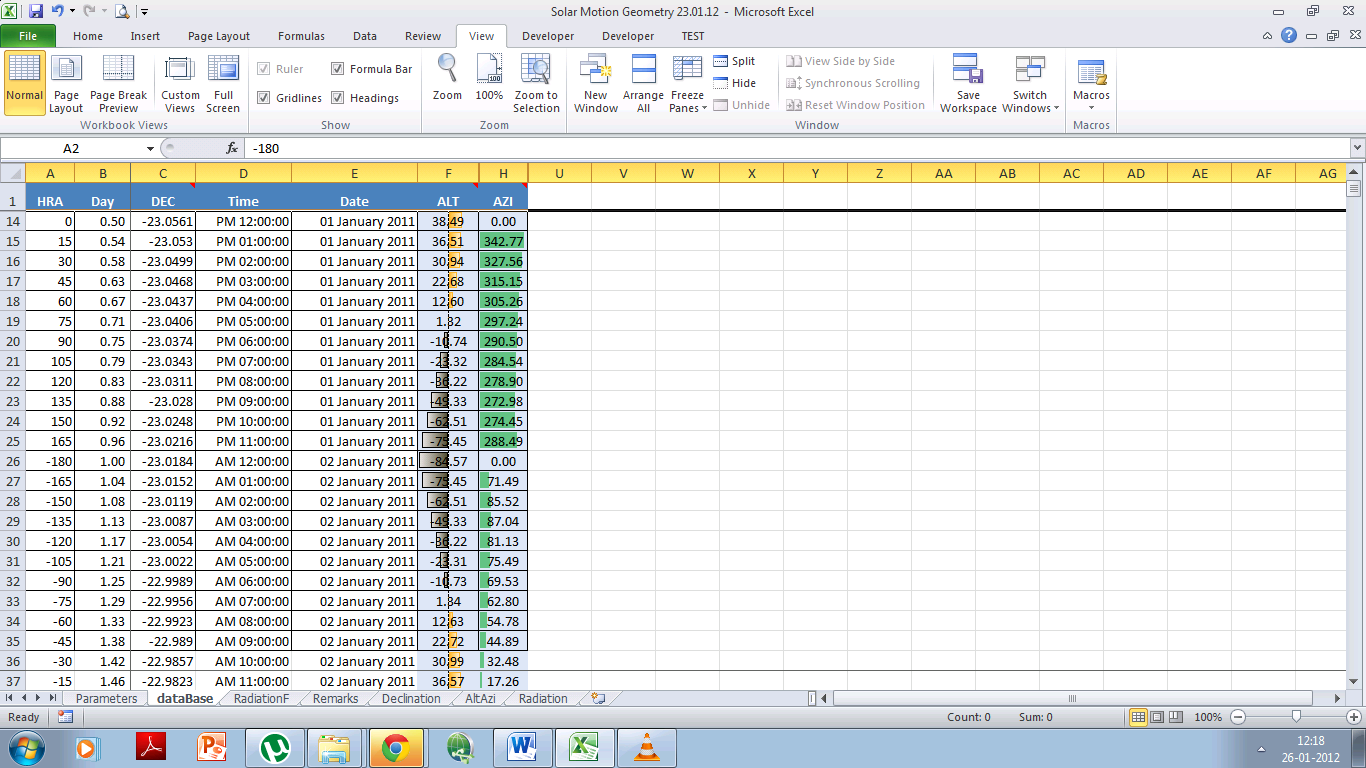Toggle the Headings checkbox
1366x768 pixels.
point(337,97)
